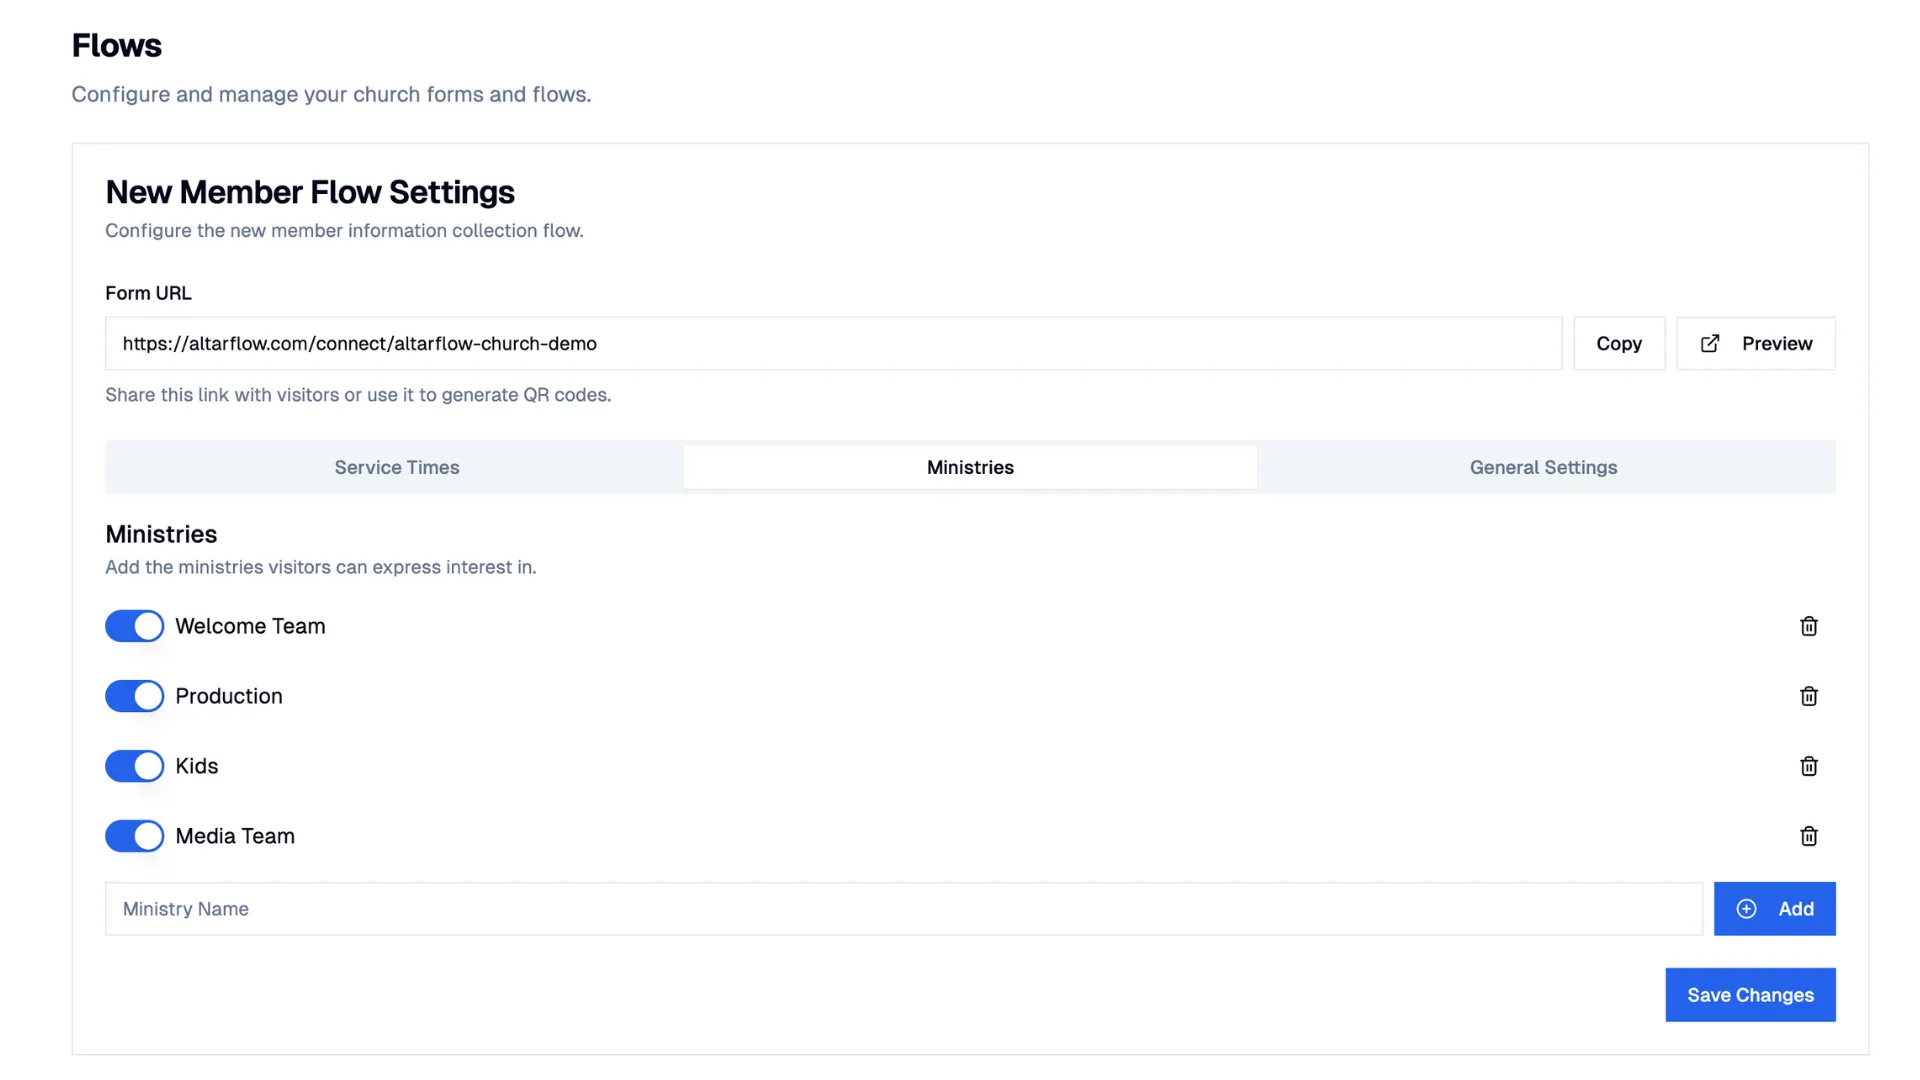Click the external link icon beside Preview

(x=1709, y=343)
